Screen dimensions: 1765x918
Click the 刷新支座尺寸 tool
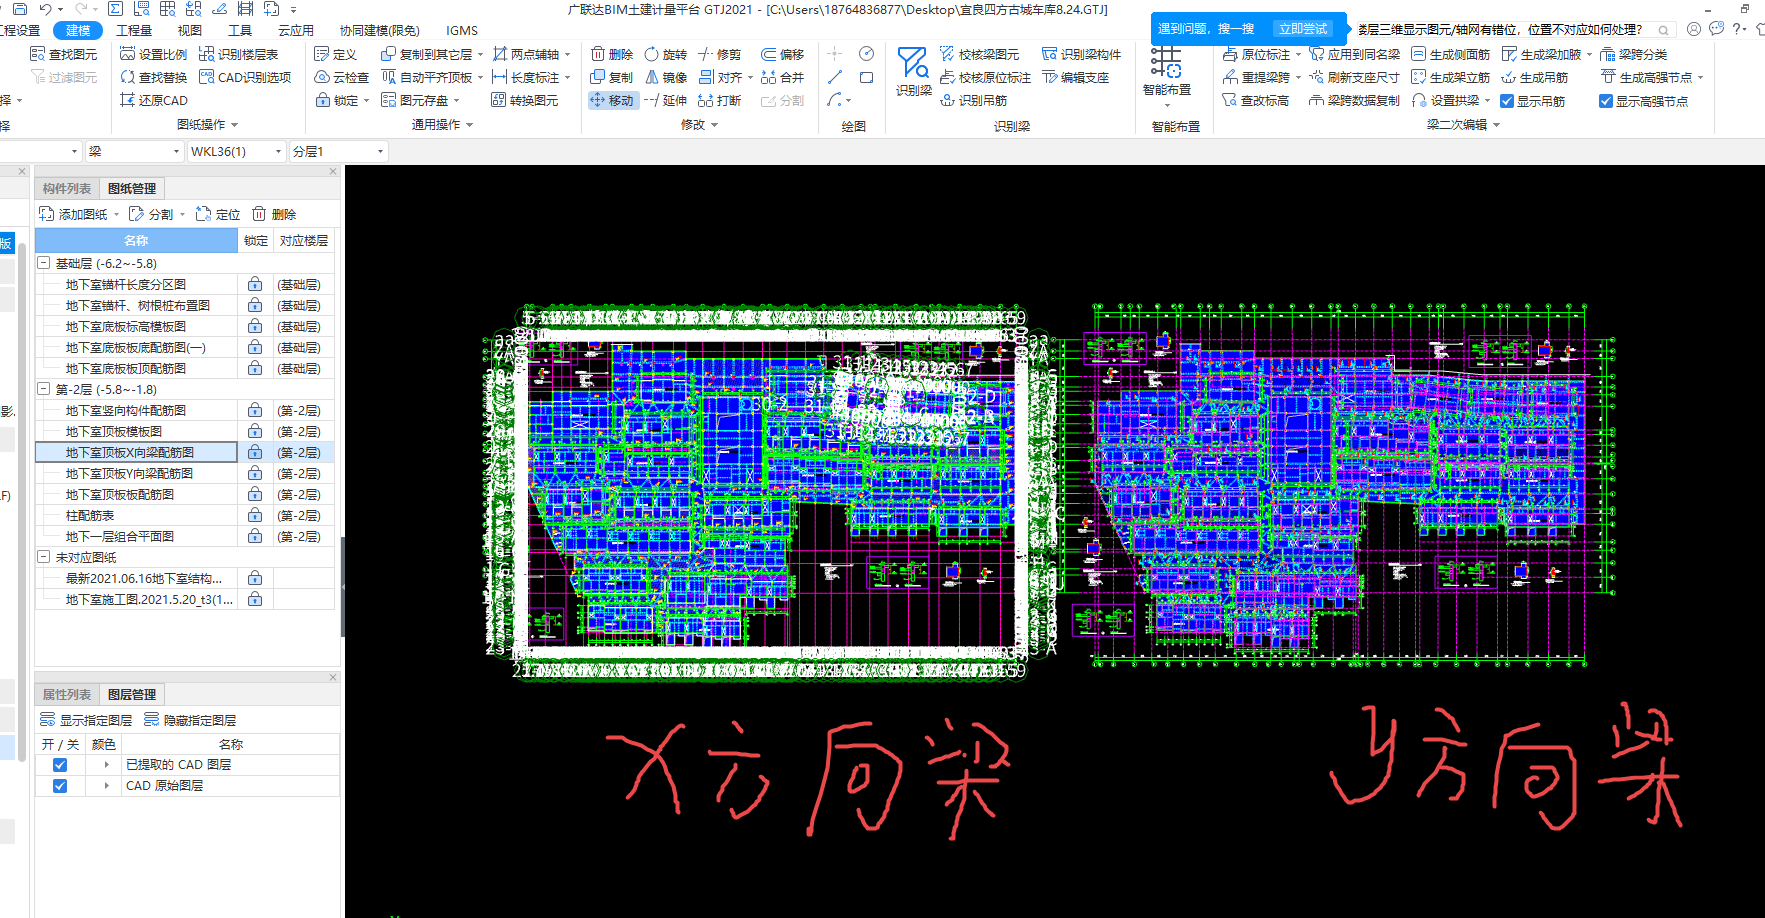(1354, 77)
